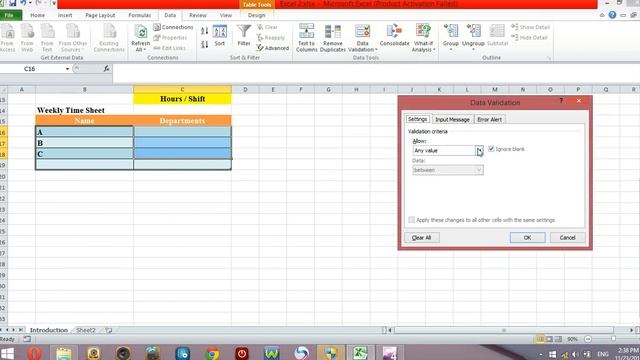Click the Data Validation ribbon icon
640x360 pixels.
[x=362, y=31]
